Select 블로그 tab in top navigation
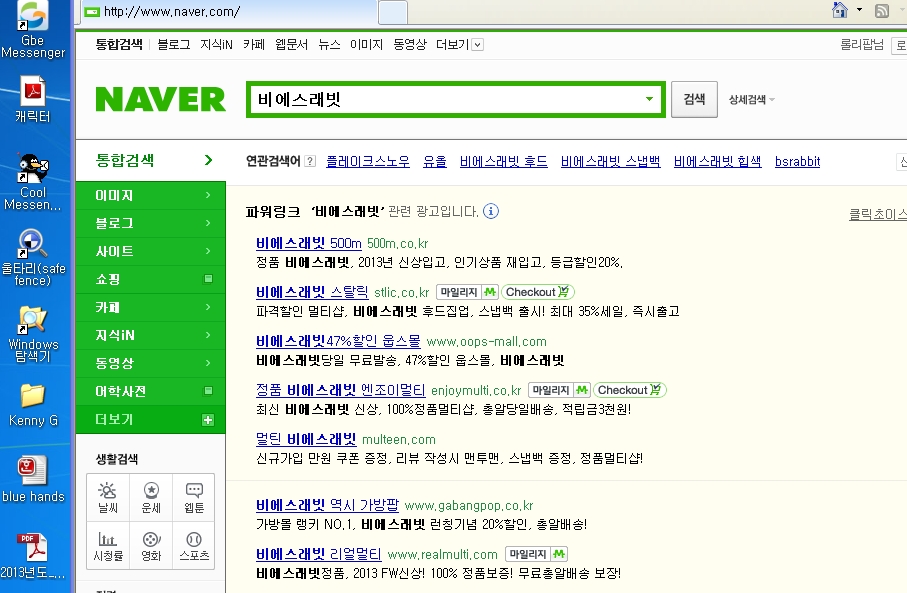Viewport: 907px width, 593px height. click(x=174, y=45)
